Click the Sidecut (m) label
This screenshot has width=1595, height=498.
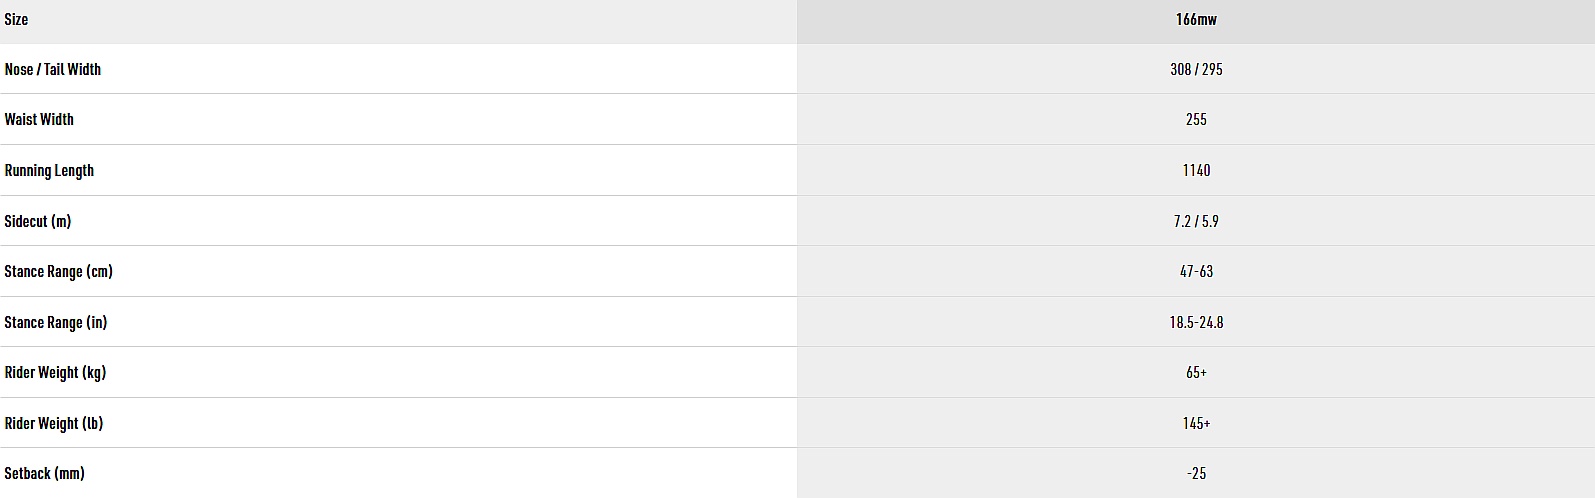point(38,221)
